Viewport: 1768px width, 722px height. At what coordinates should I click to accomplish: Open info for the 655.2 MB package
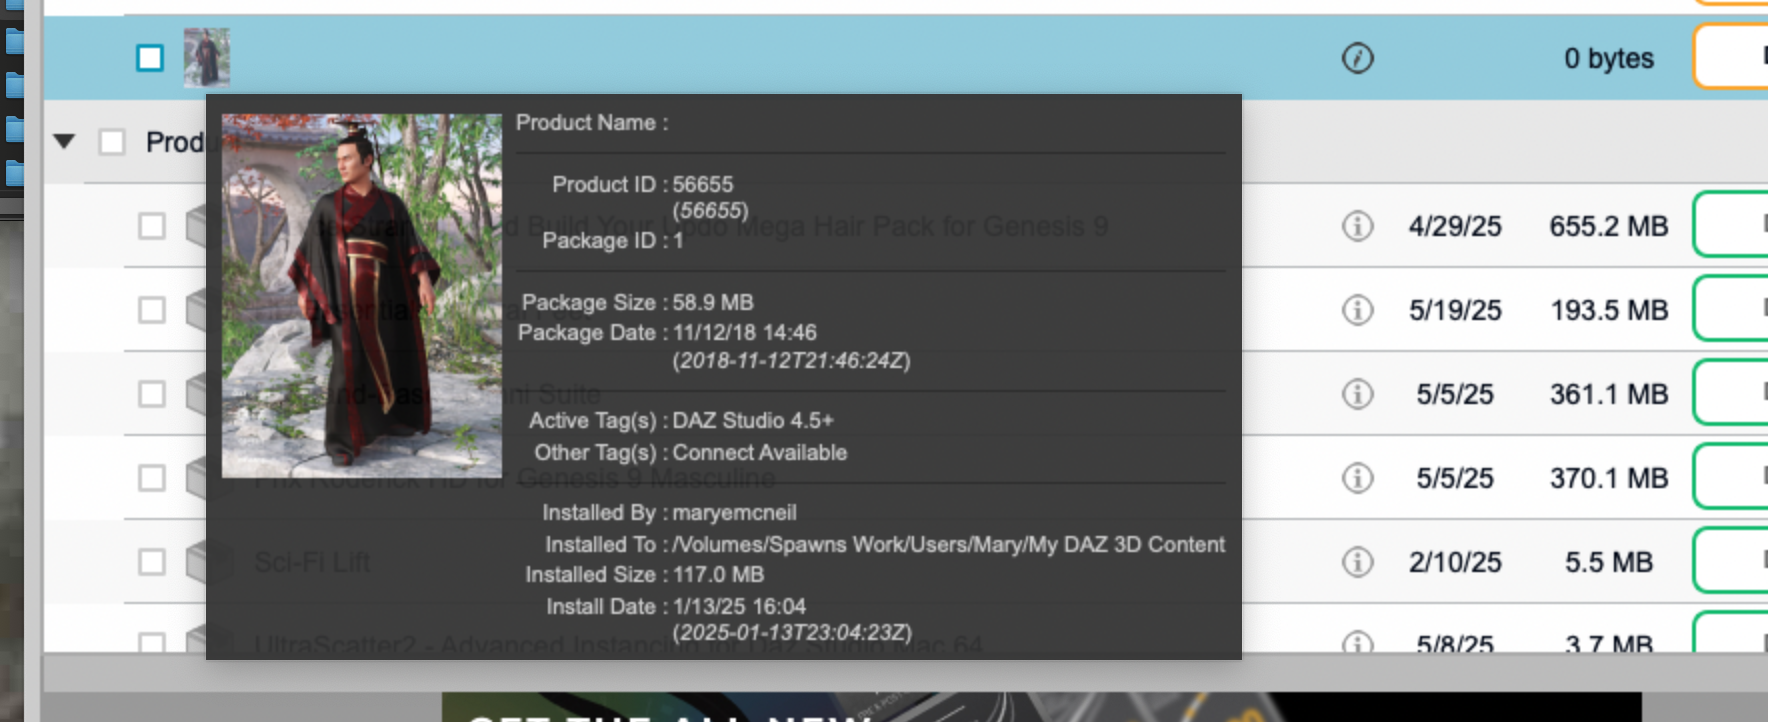click(1357, 226)
